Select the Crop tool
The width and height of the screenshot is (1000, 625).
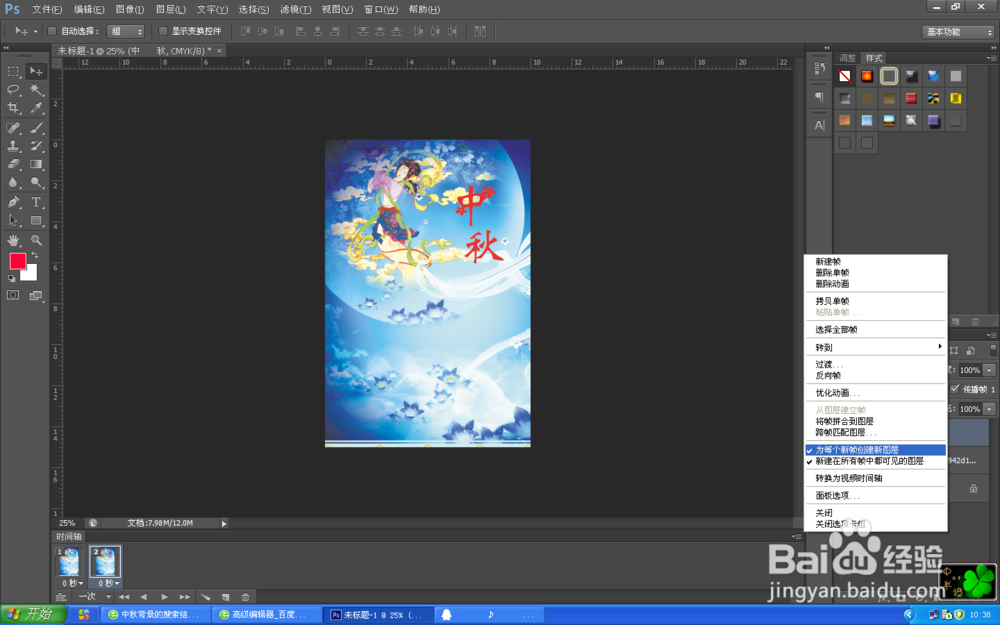(13, 108)
